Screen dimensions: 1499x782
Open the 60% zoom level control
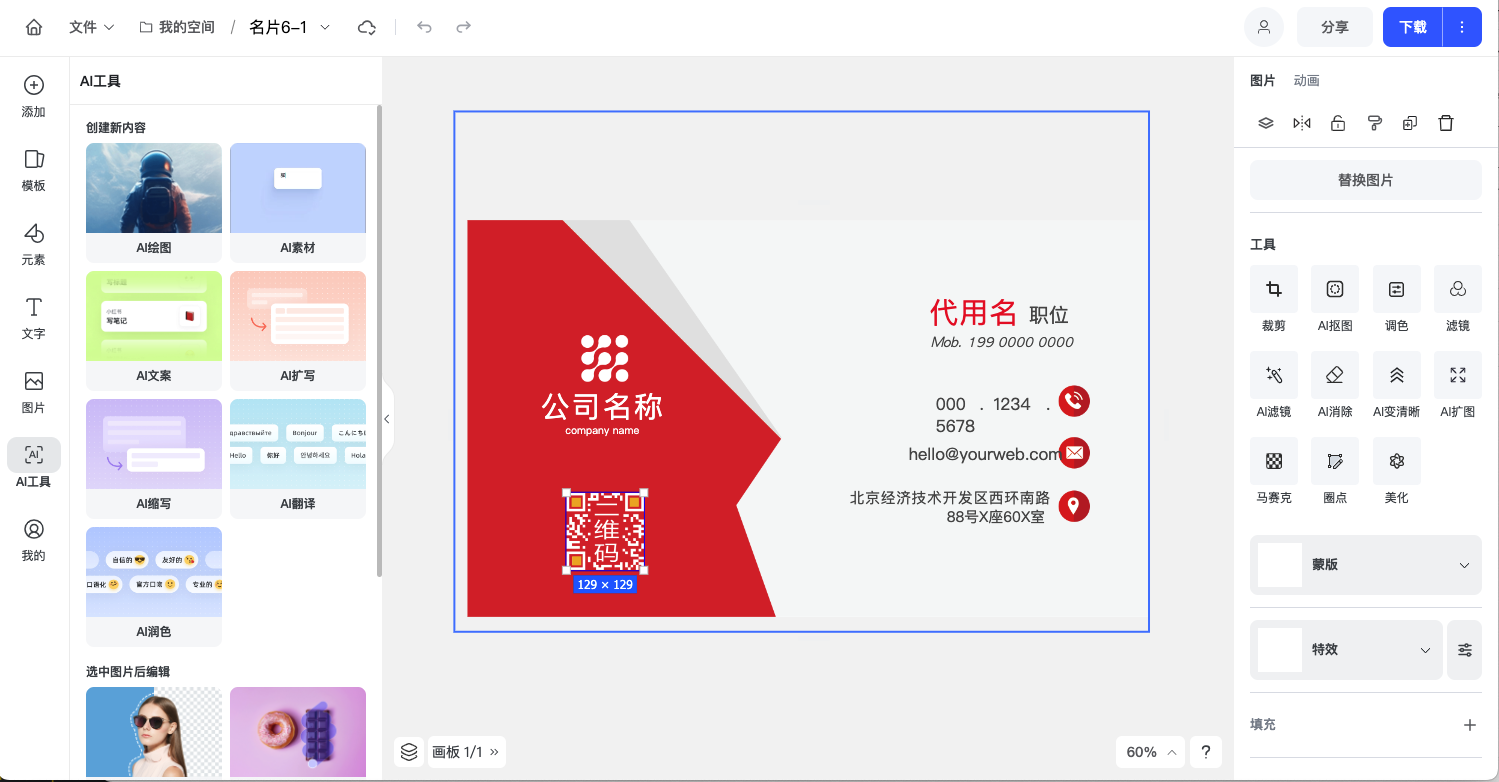[x=1149, y=751]
